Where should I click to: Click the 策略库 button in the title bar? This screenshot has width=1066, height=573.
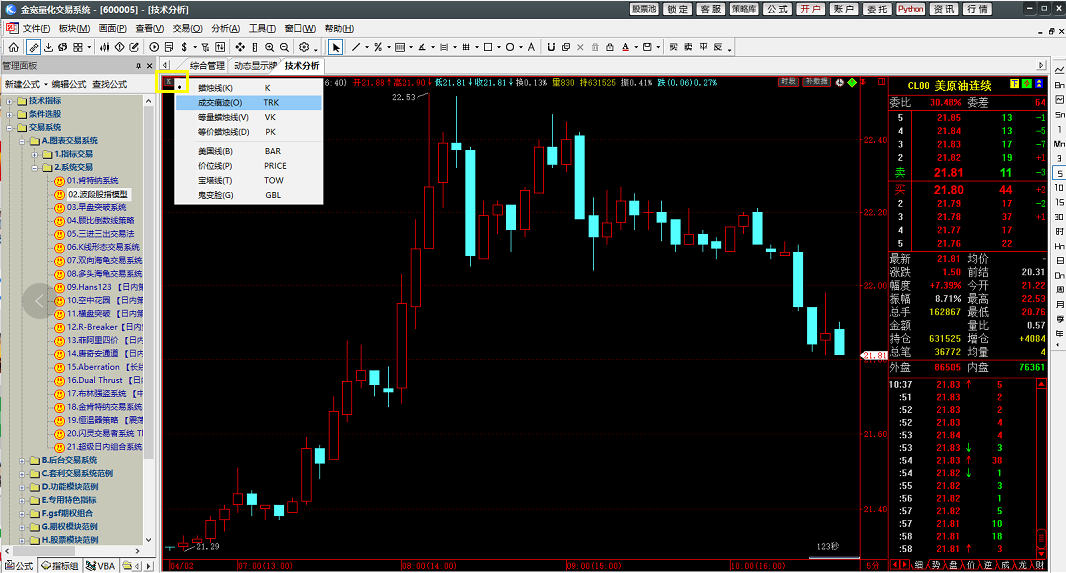(744, 9)
